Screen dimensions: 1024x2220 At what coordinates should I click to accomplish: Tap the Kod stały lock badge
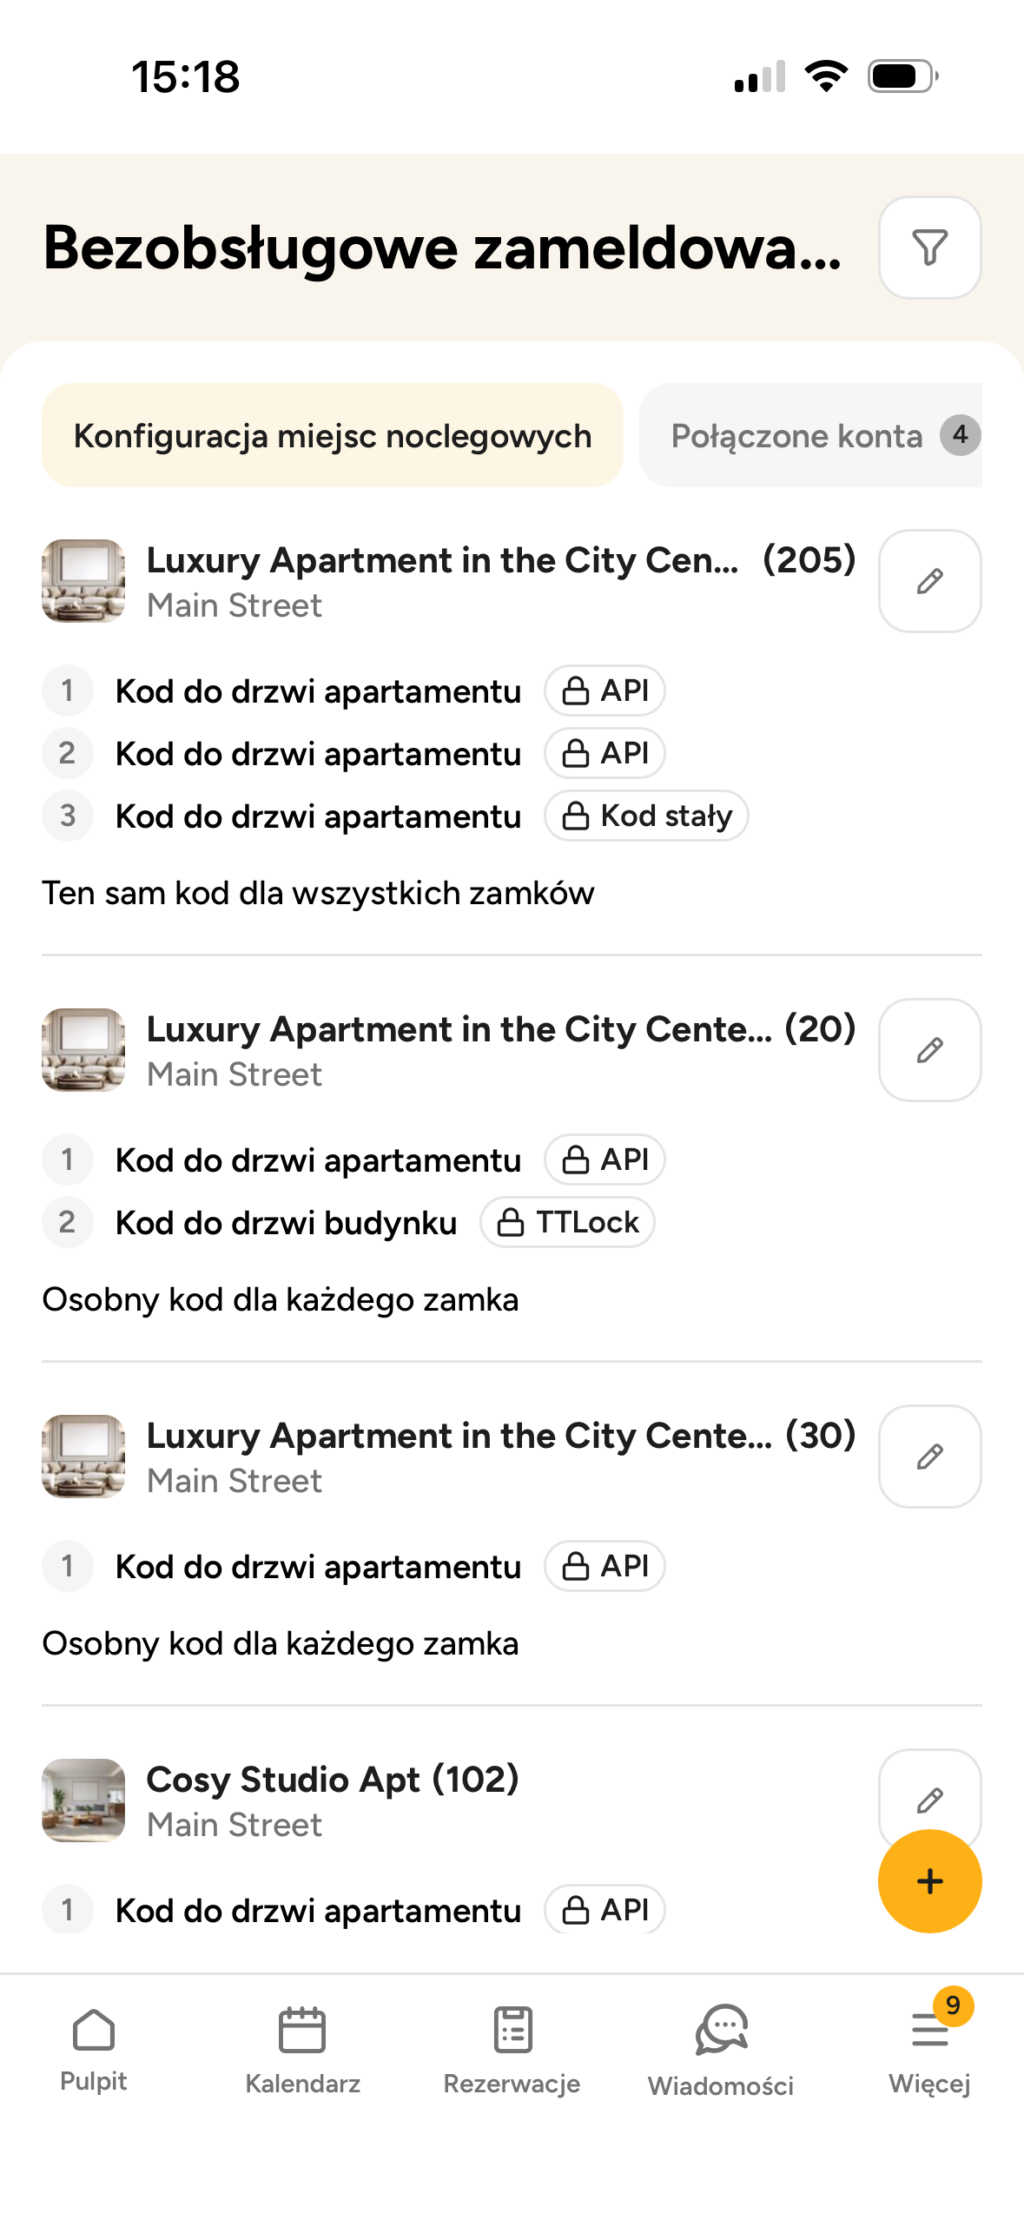[x=646, y=816]
